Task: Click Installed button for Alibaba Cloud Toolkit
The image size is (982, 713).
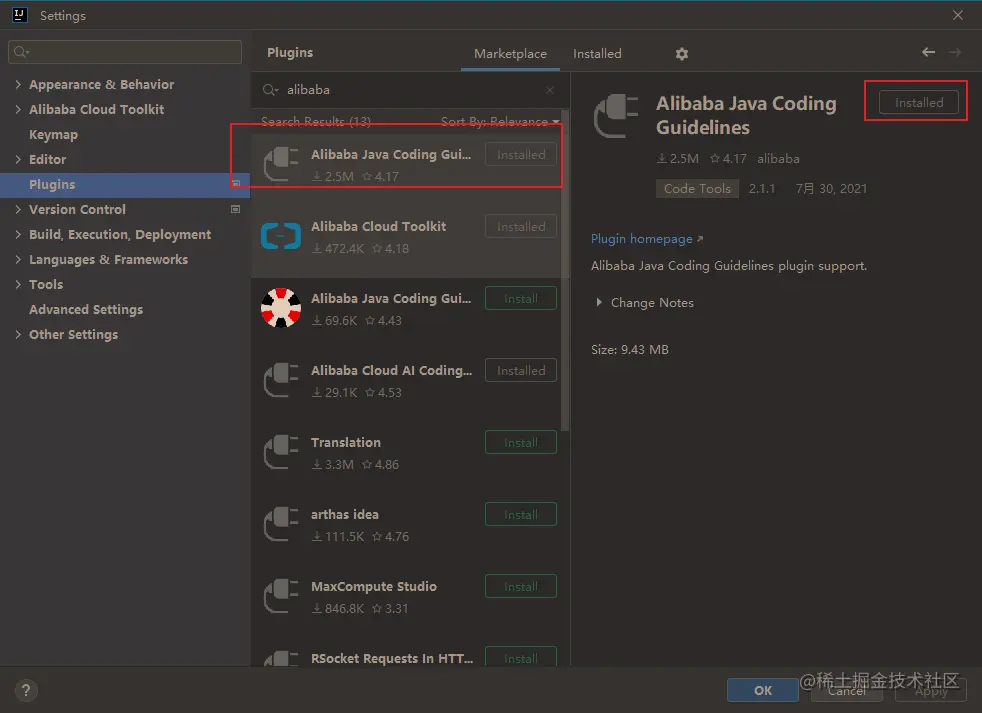Action: pos(520,226)
